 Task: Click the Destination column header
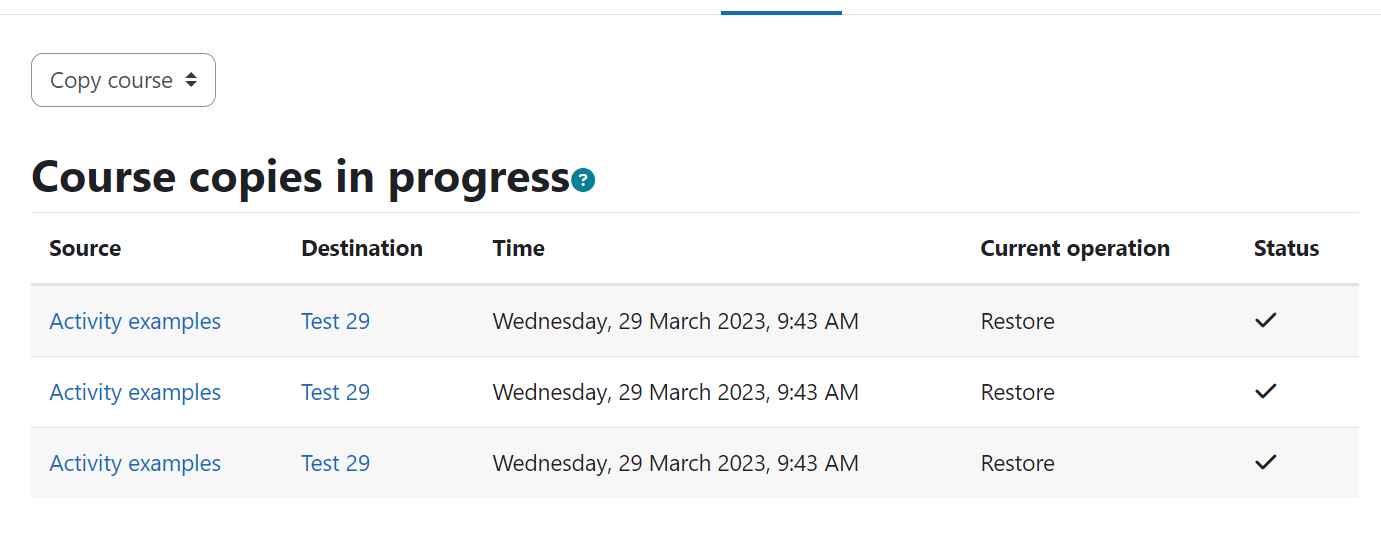362,248
